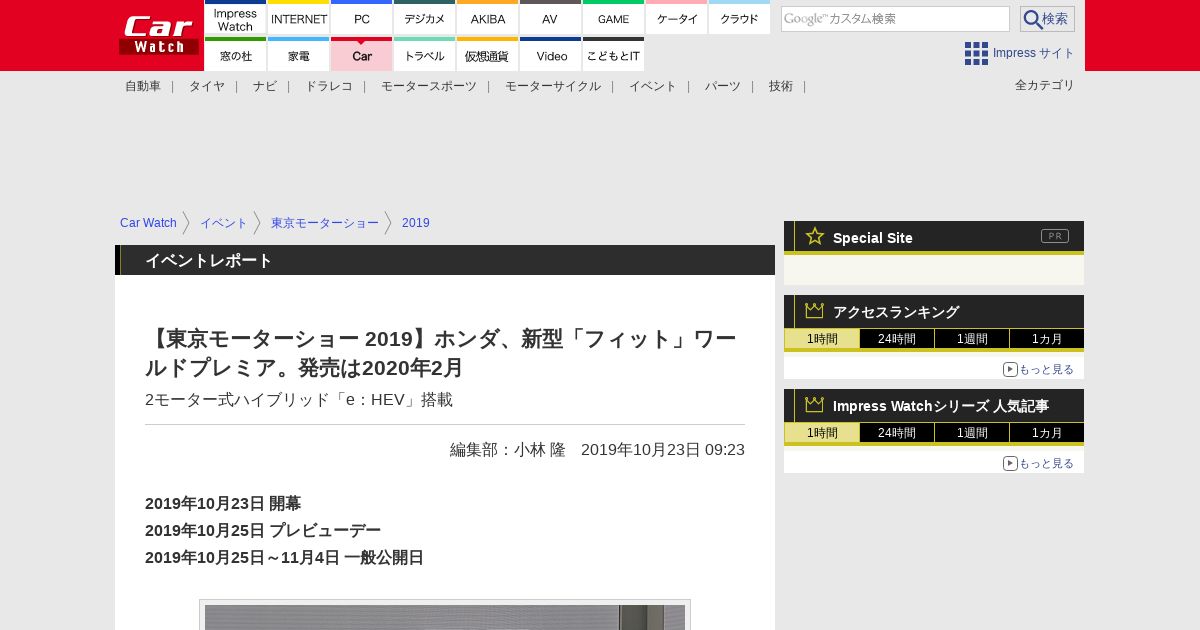1200x630 pixels.
Task: Click もっと見る under 人気記事
Action: [1039, 463]
